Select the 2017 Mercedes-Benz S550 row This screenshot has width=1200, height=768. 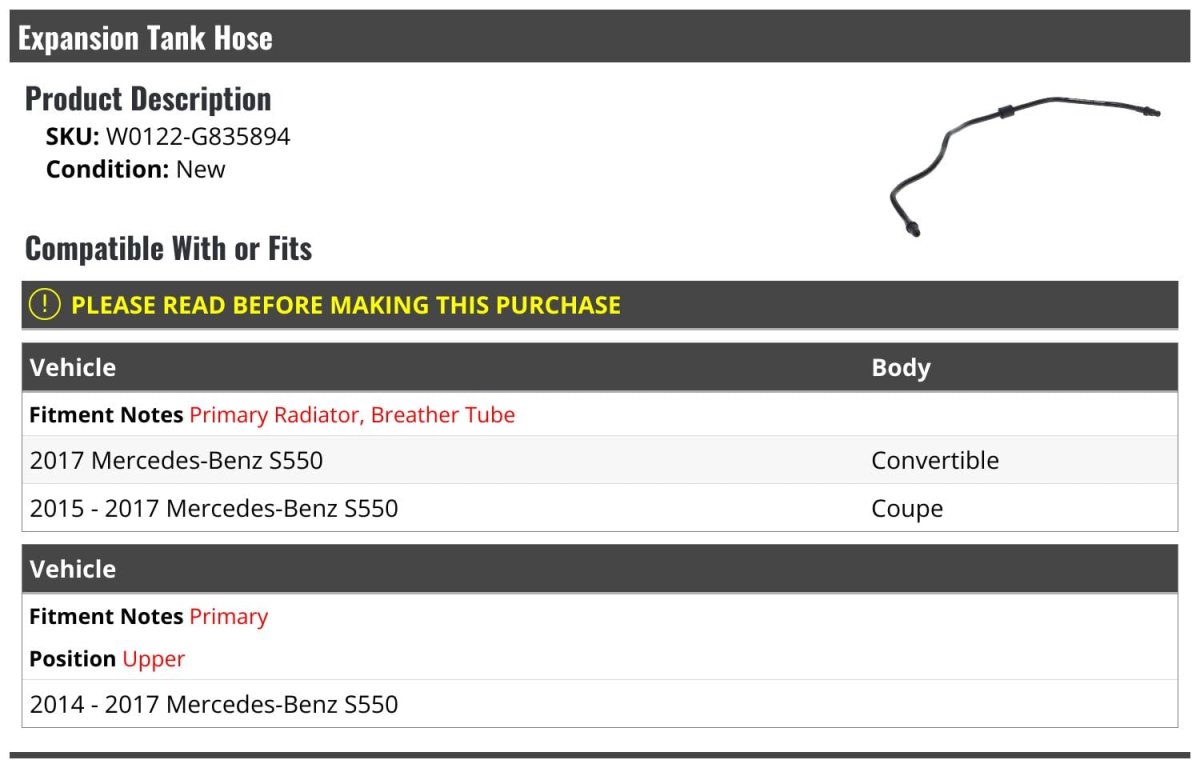pos(177,460)
